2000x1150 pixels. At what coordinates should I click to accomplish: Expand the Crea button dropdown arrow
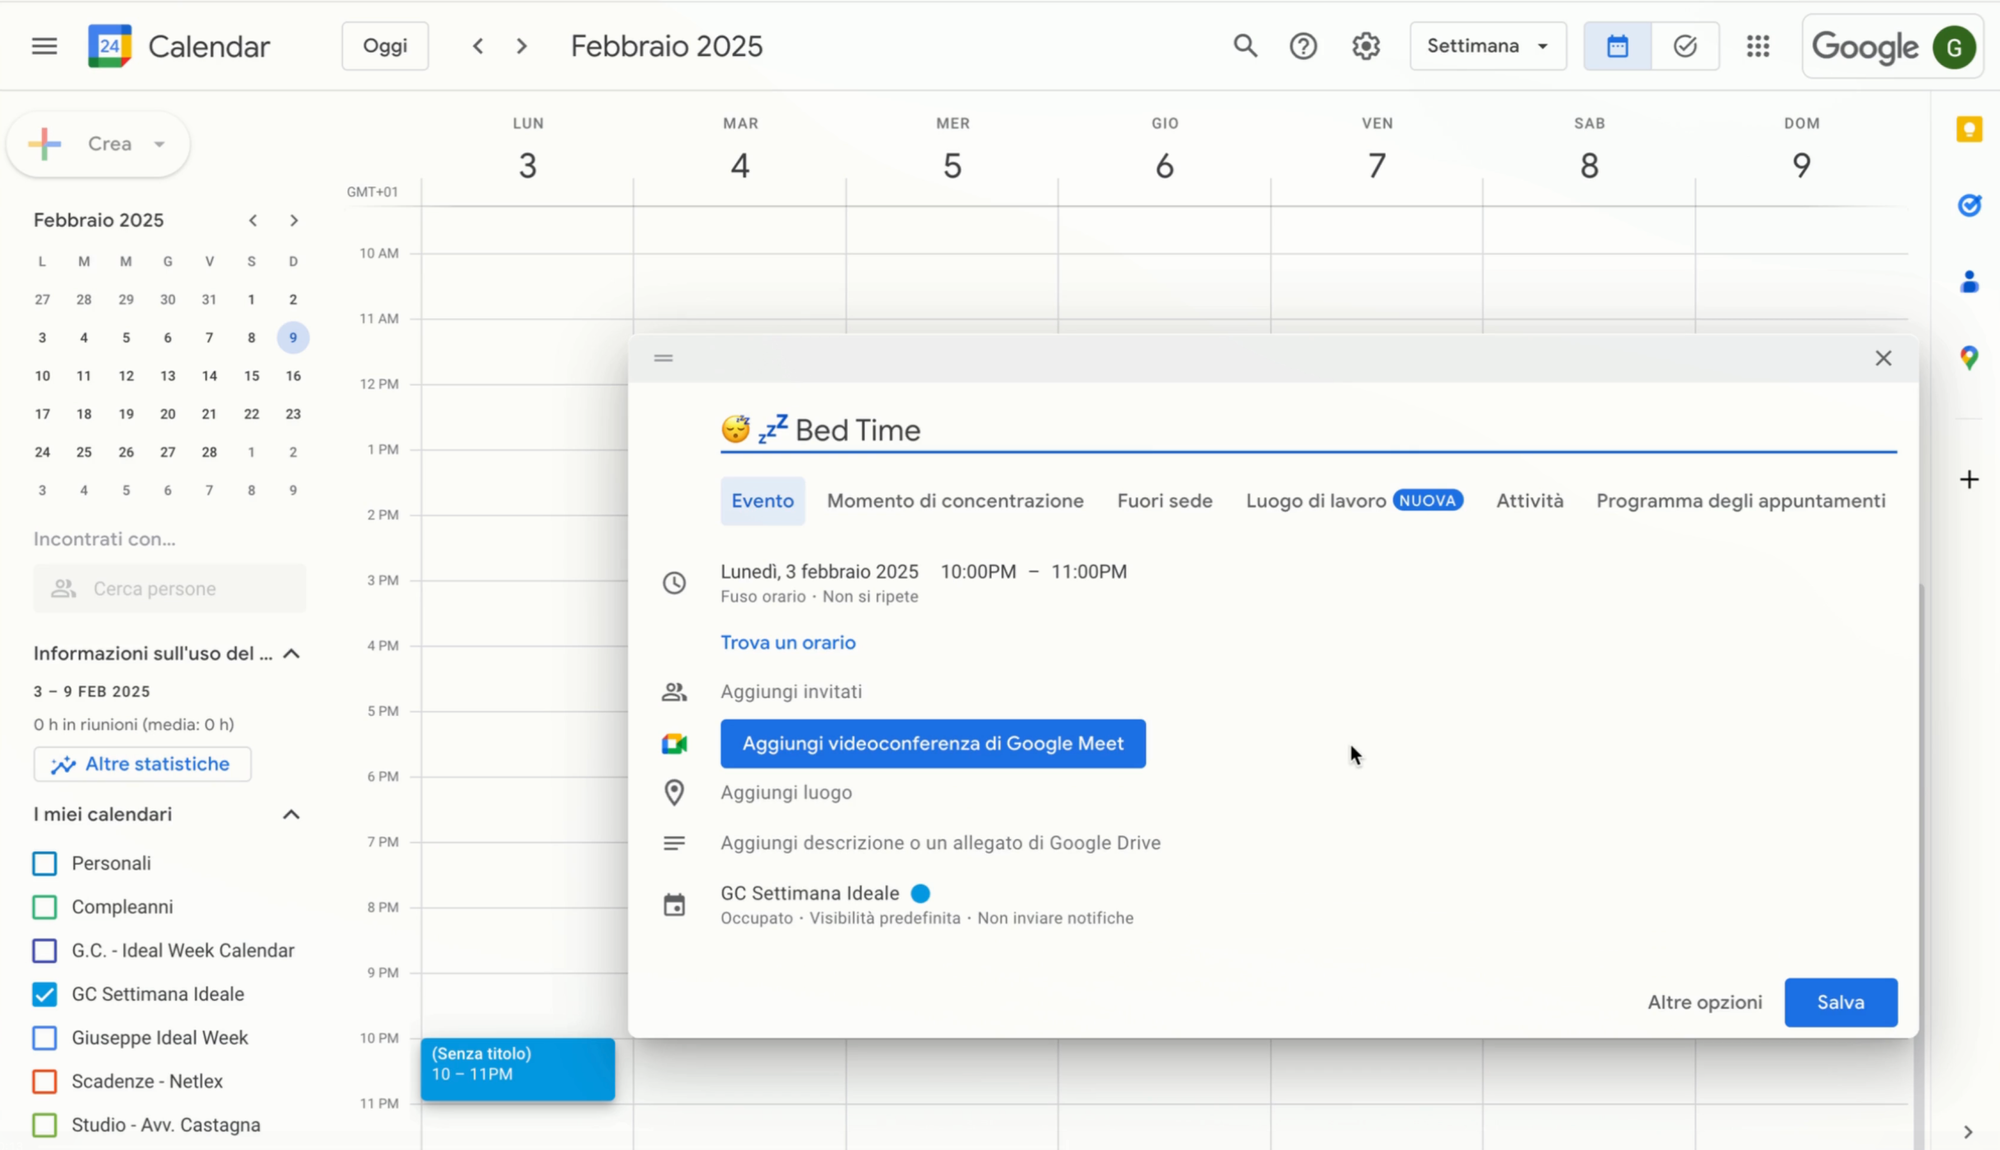point(159,144)
